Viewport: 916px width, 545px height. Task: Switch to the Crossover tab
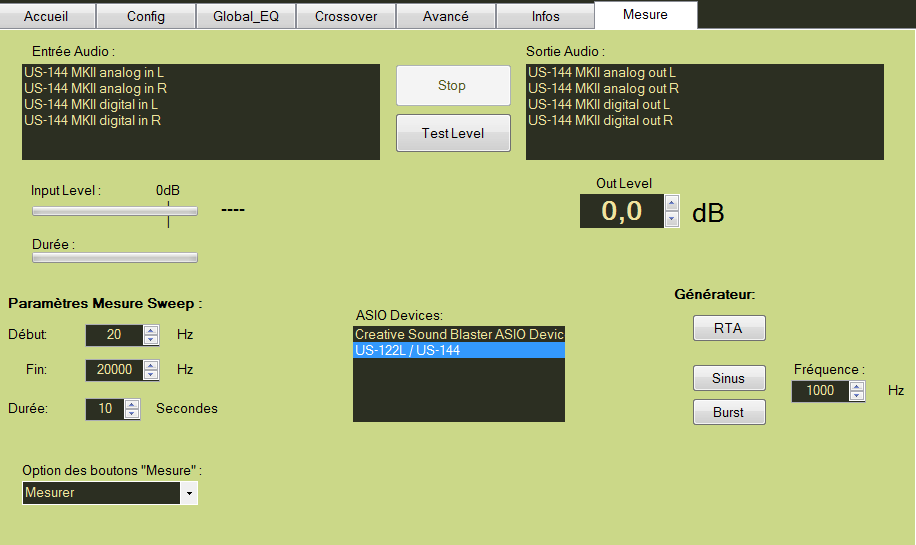tap(345, 16)
